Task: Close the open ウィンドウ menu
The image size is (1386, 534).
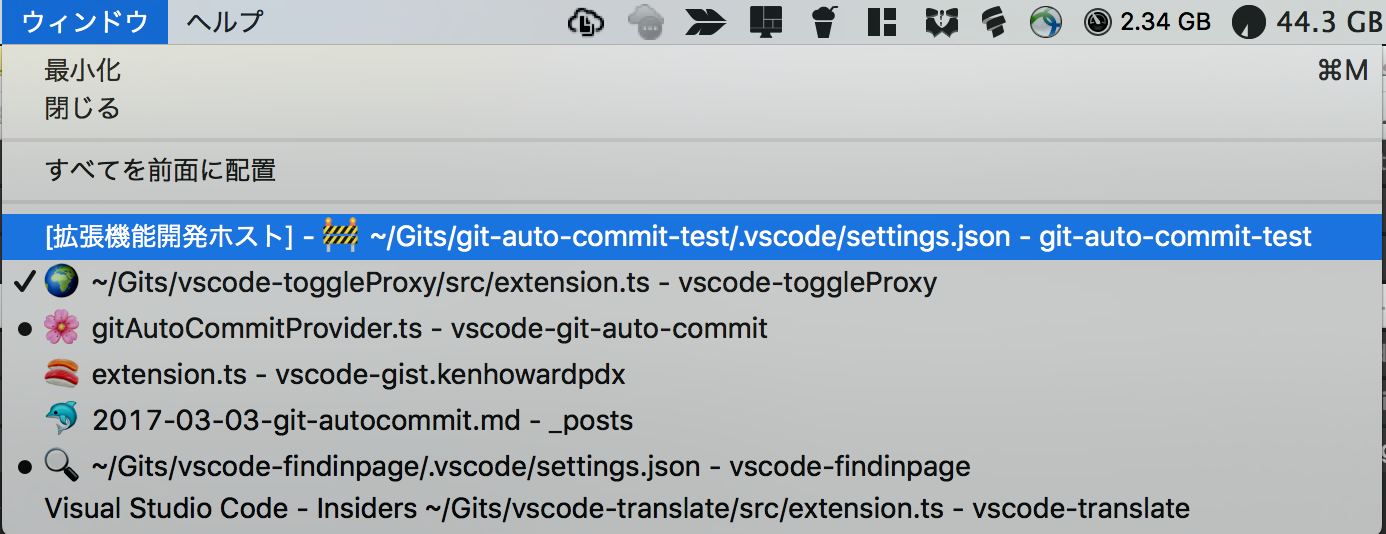Action: pyautogui.click(x=85, y=21)
